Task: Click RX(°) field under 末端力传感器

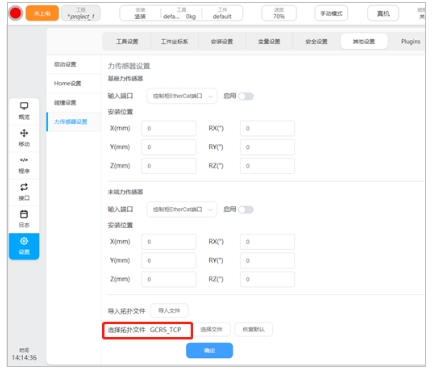Action: pyautogui.click(x=267, y=242)
